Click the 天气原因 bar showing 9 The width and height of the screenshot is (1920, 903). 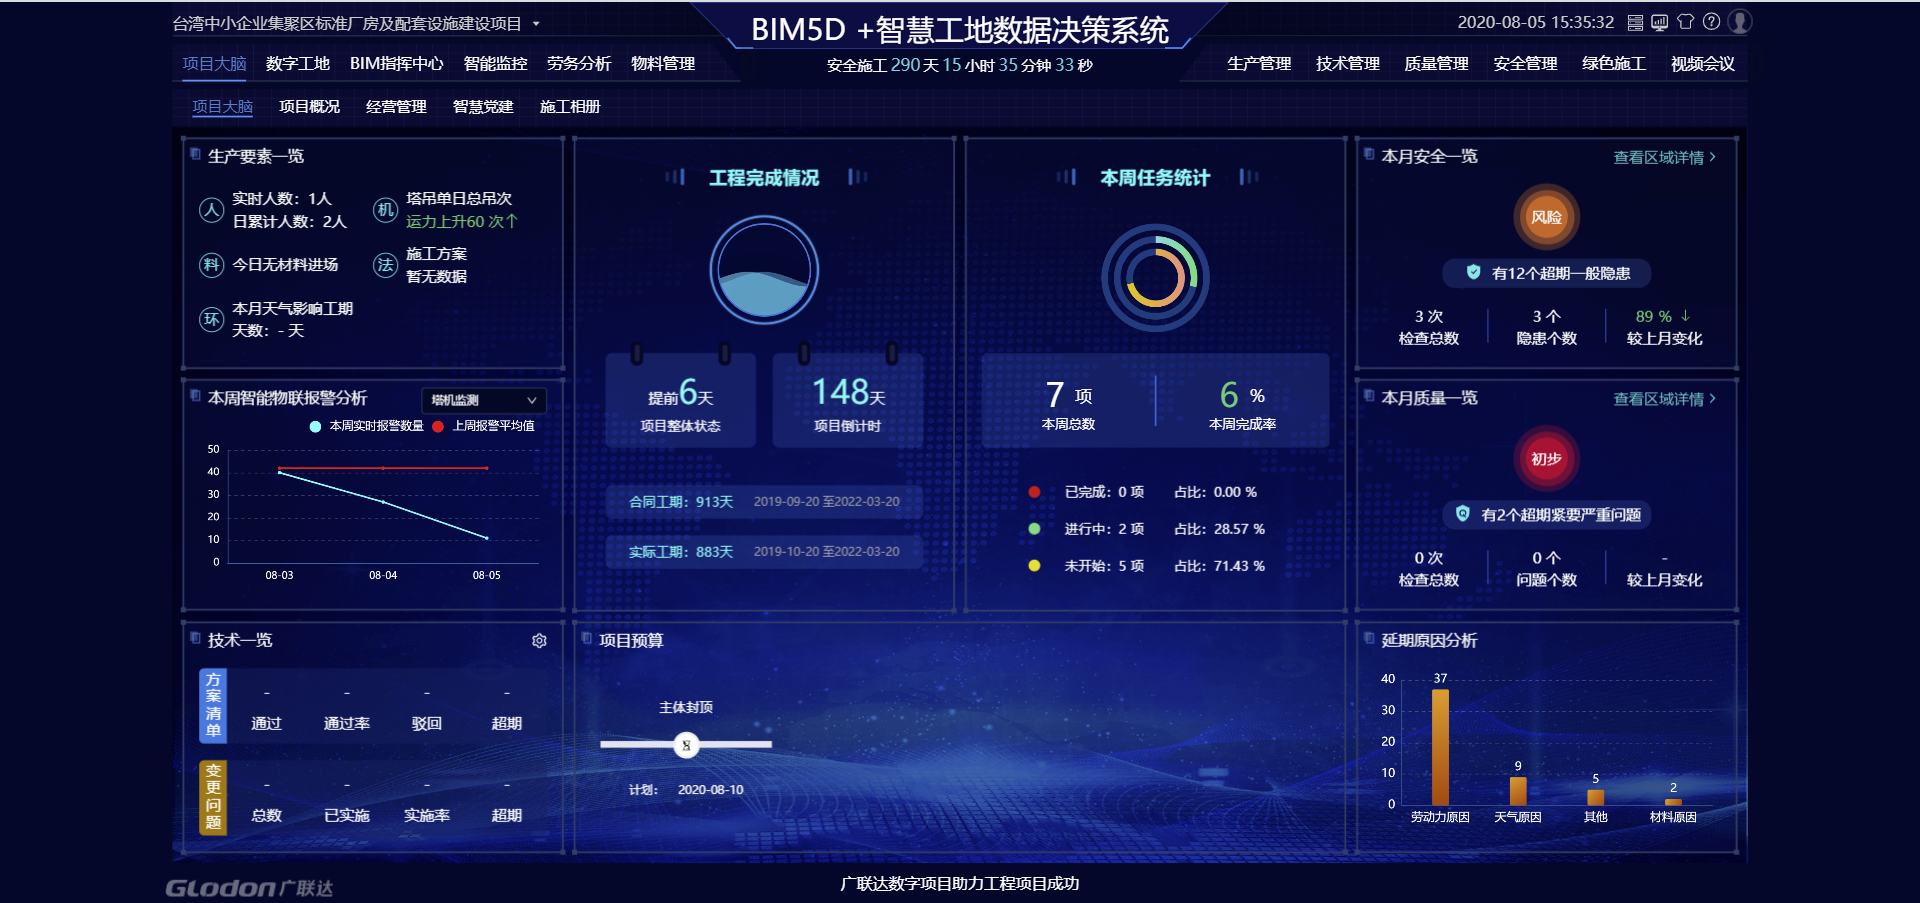pos(1518,791)
